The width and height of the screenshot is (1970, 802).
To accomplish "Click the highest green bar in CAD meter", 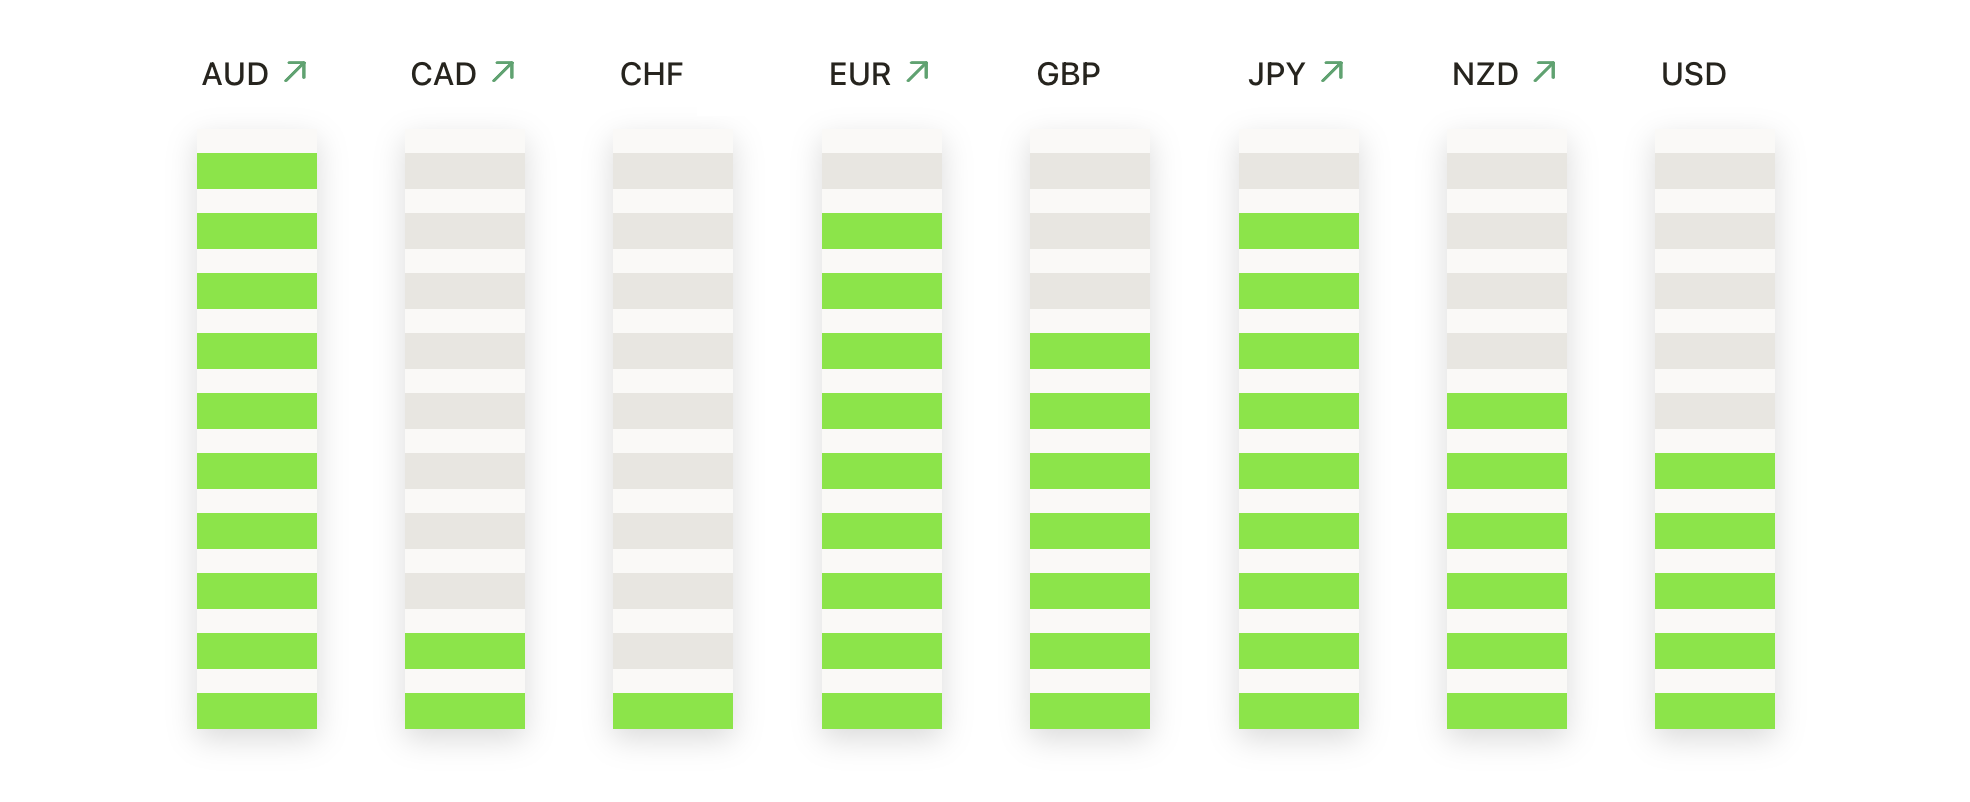I will 465,651.
